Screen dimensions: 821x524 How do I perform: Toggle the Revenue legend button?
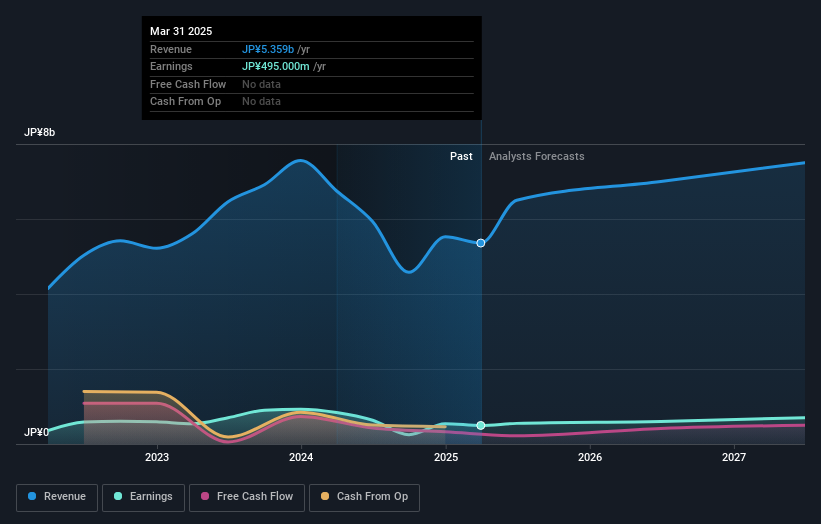(x=57, y=497)
